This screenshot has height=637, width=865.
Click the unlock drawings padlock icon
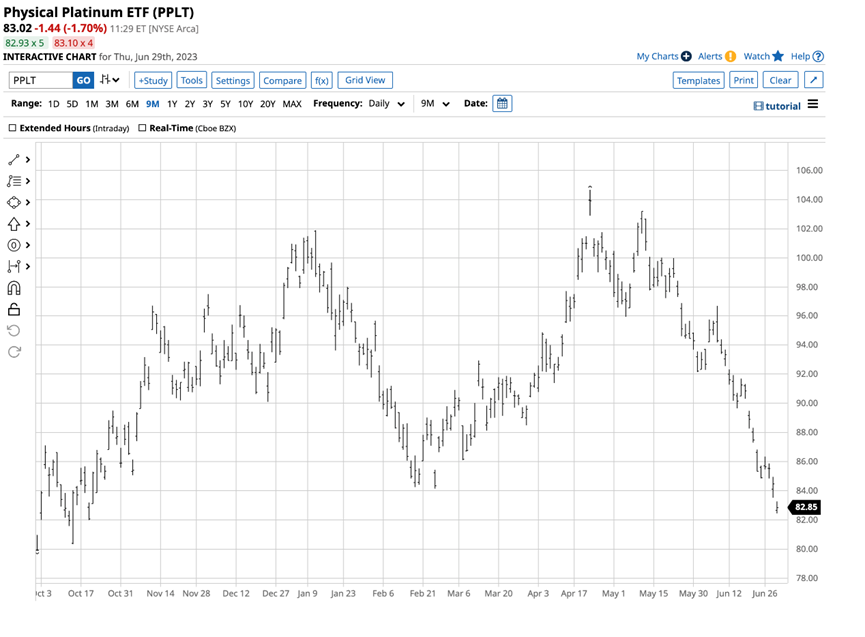coord(14,309)
